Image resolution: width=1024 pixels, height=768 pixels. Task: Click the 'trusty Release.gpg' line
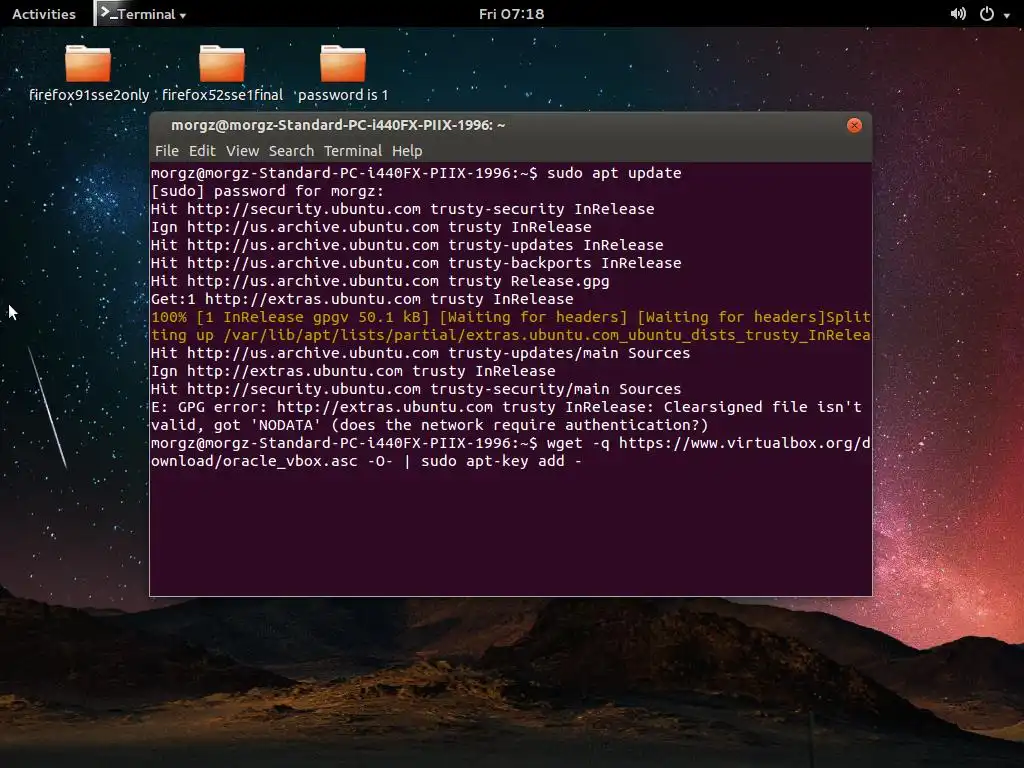tap(380, 281)
